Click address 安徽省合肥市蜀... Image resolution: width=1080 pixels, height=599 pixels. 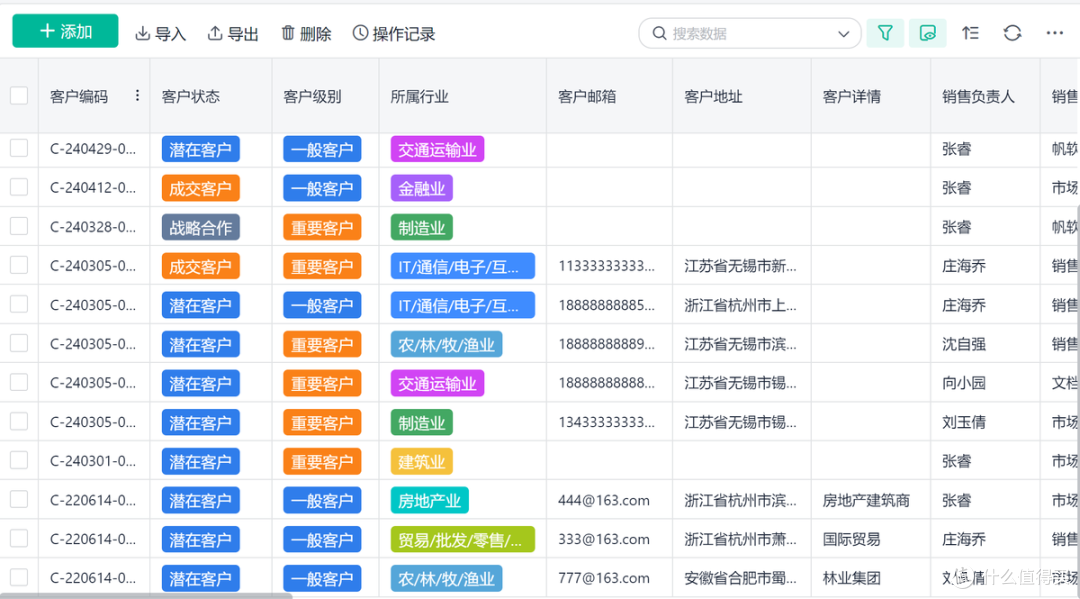740,578
